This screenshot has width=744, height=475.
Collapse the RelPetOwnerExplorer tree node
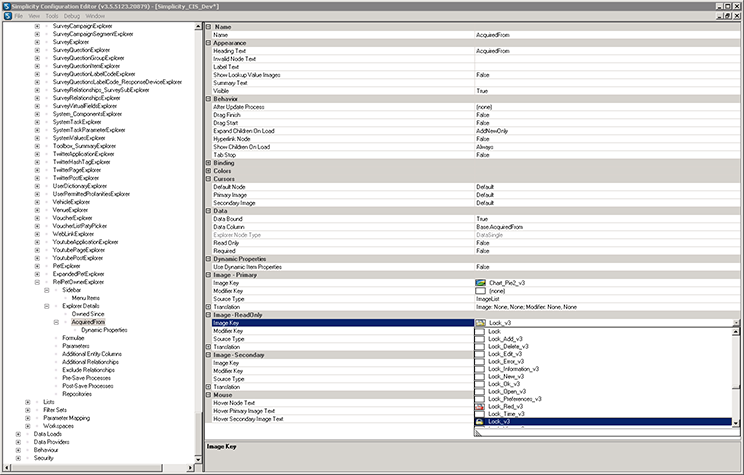[37, 282]
